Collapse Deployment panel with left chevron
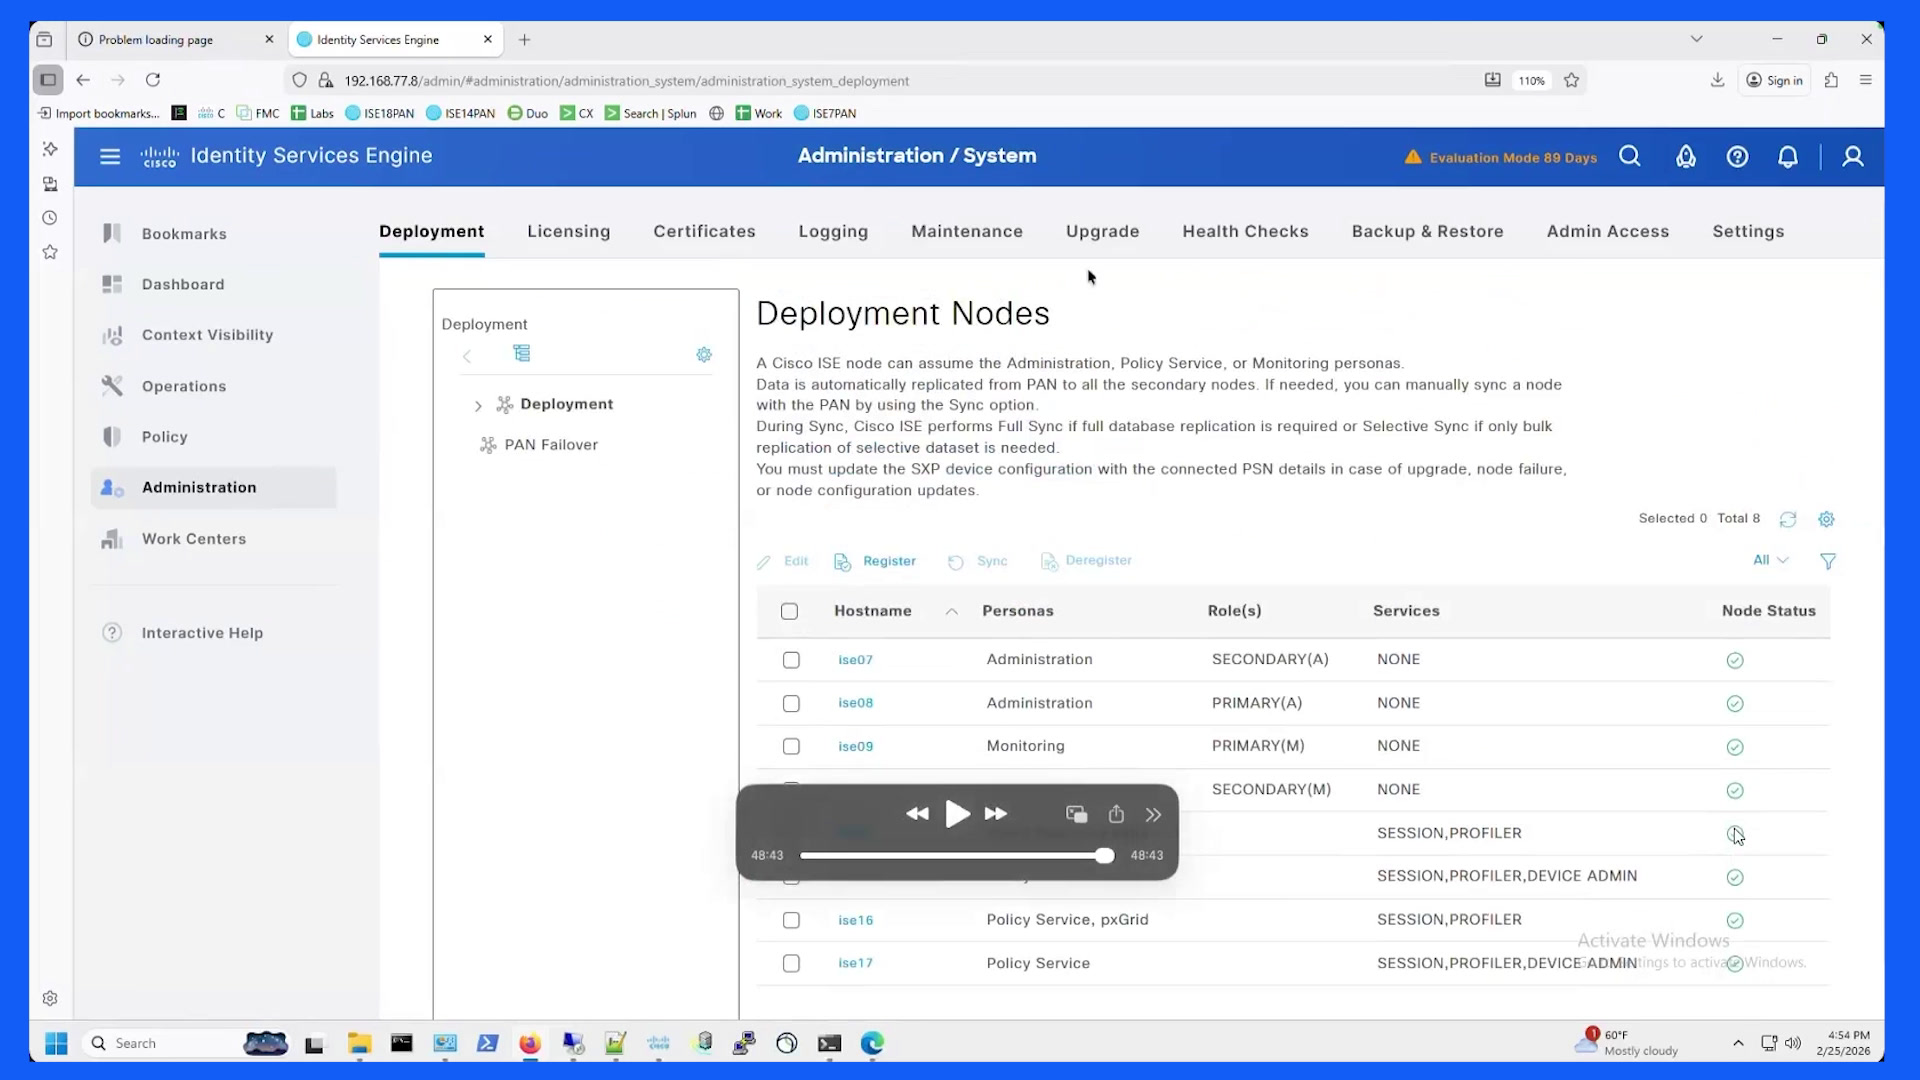 (467, 356)
